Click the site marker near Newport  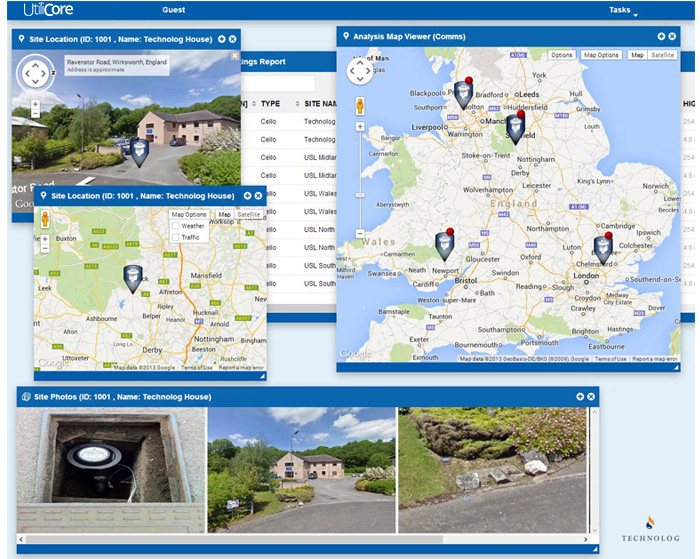pyautogui.click(x=445, y=245)
